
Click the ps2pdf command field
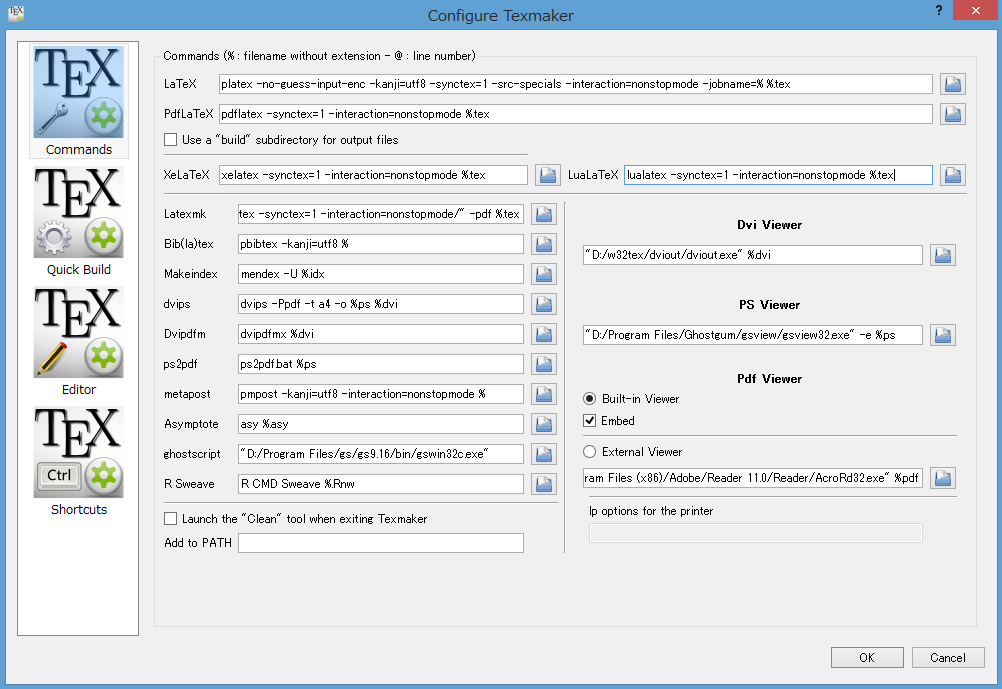click(x=380, y=364)
